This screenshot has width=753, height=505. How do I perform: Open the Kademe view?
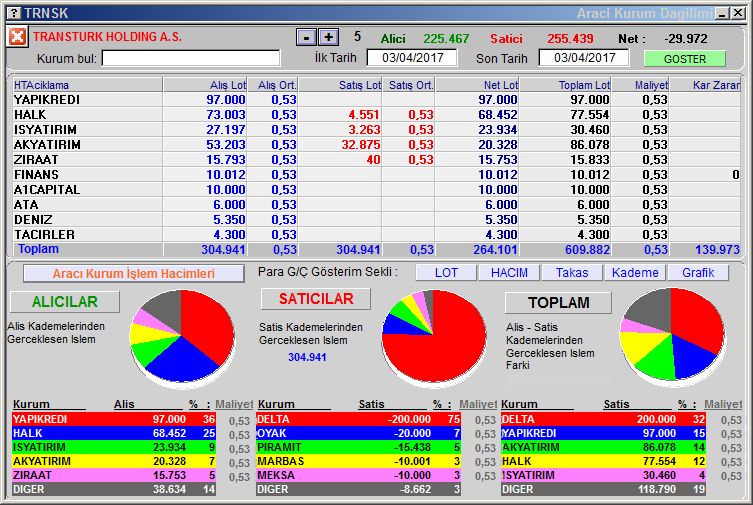[x=635, y=273]
